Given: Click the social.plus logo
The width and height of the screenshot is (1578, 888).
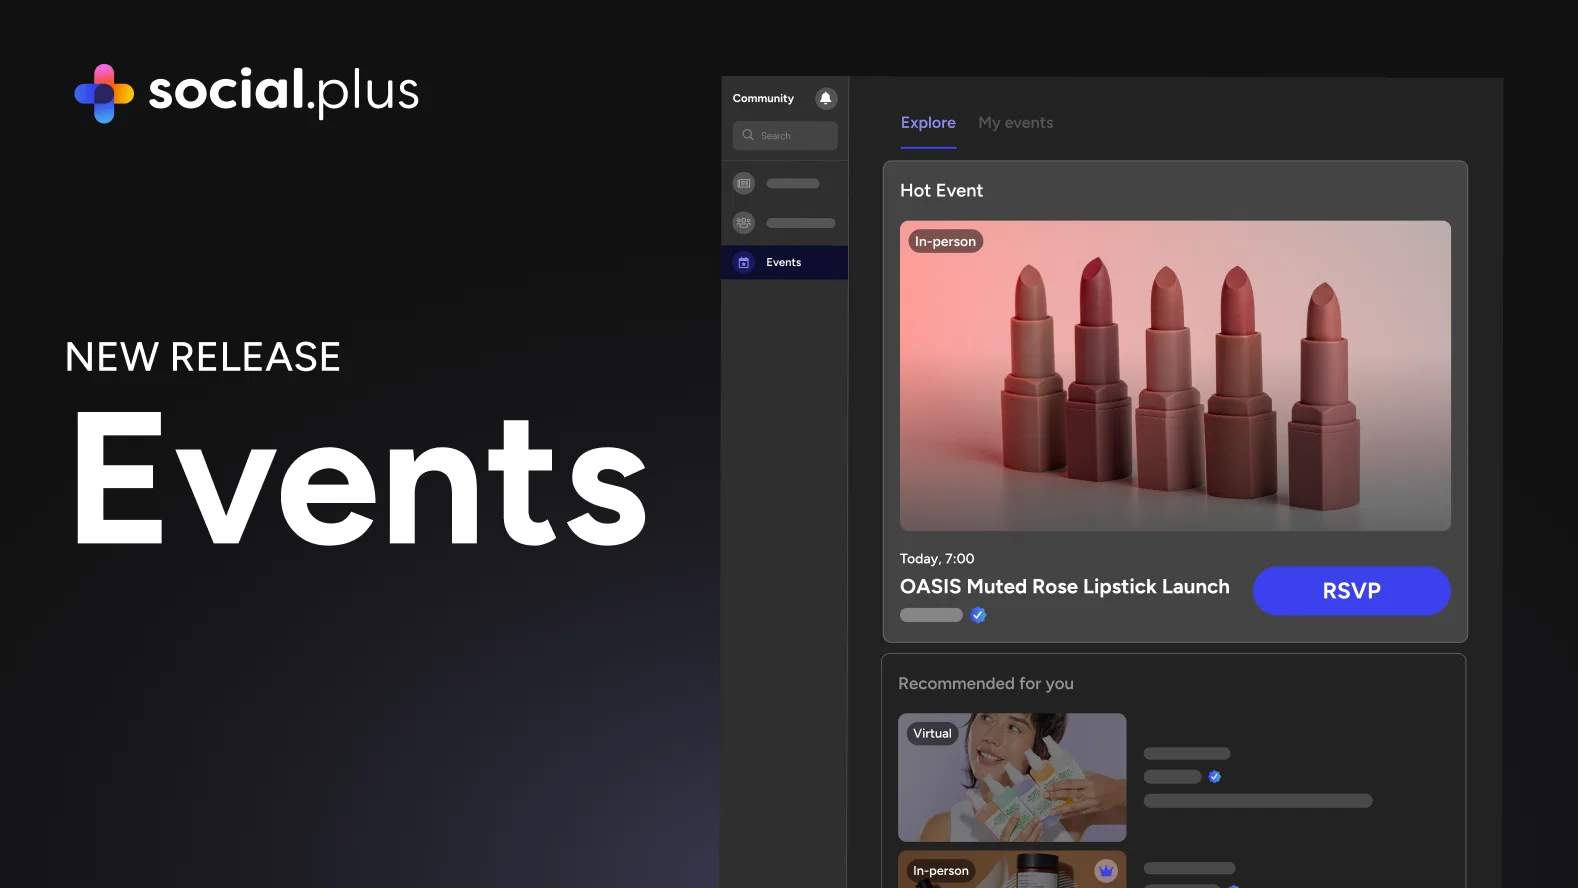Looking at the screenshot, I should (247, 93).
